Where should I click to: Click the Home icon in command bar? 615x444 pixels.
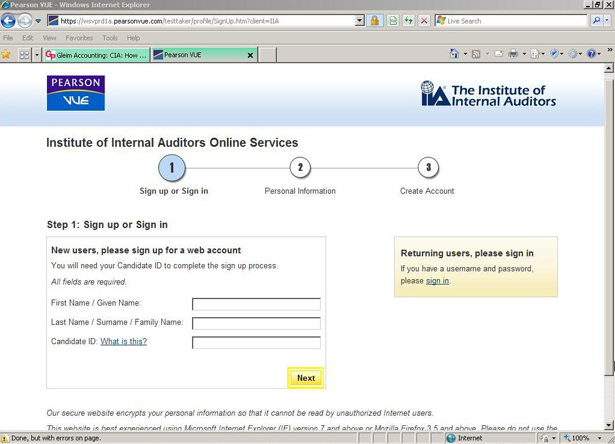coord(454,54)
